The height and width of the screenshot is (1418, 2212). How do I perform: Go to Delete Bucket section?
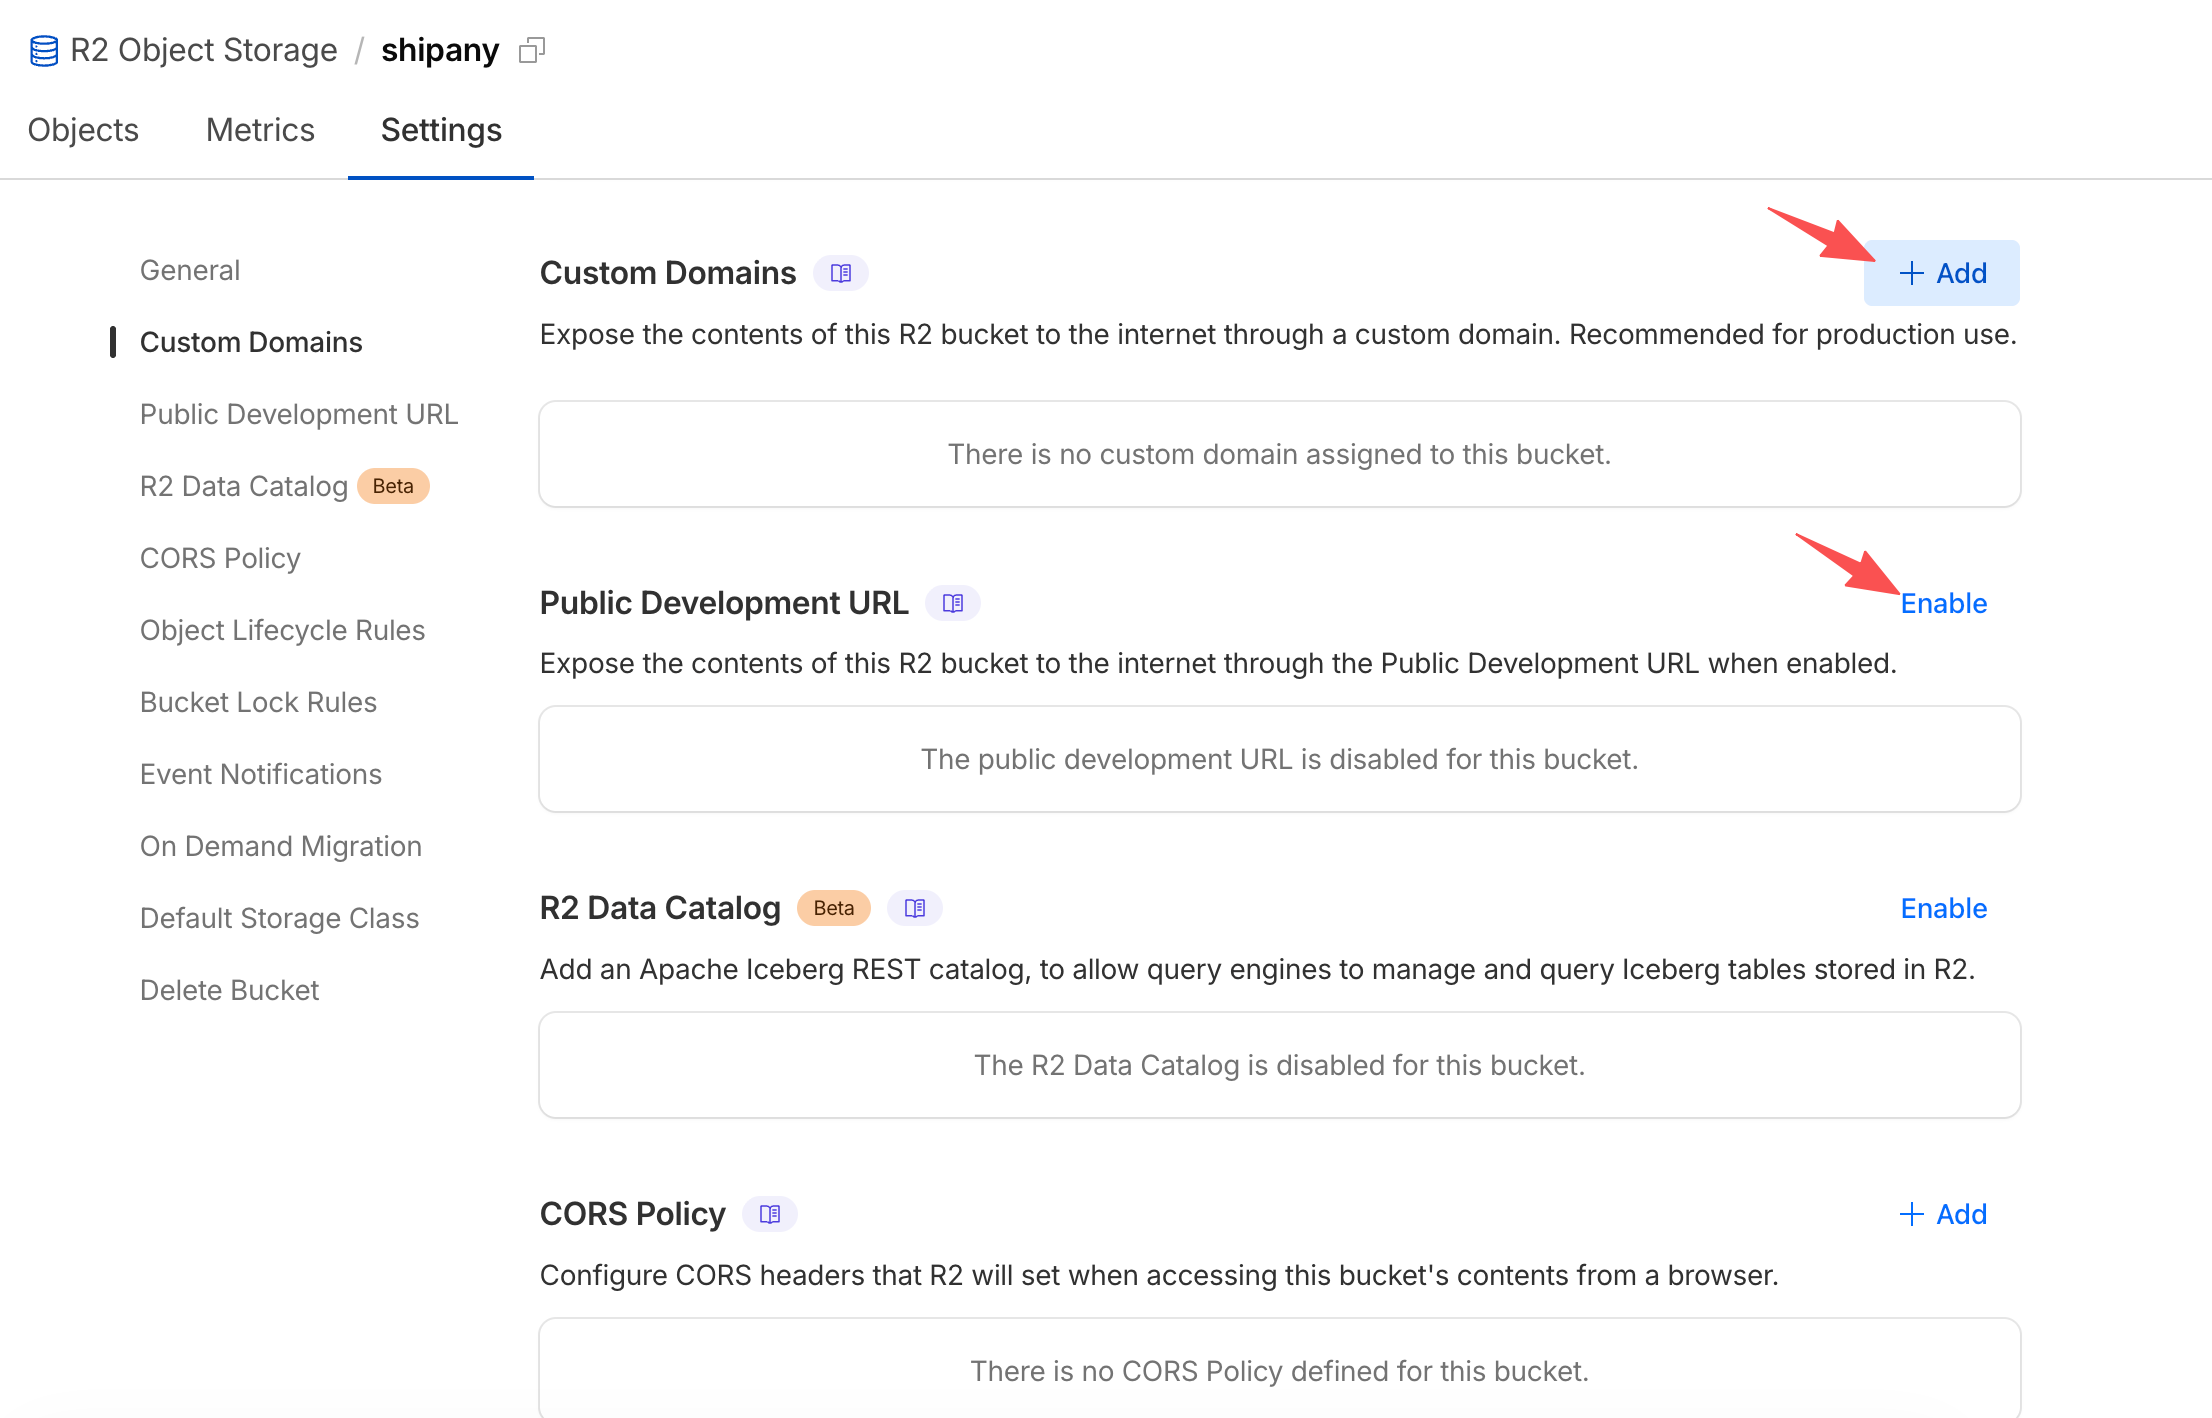229,990
